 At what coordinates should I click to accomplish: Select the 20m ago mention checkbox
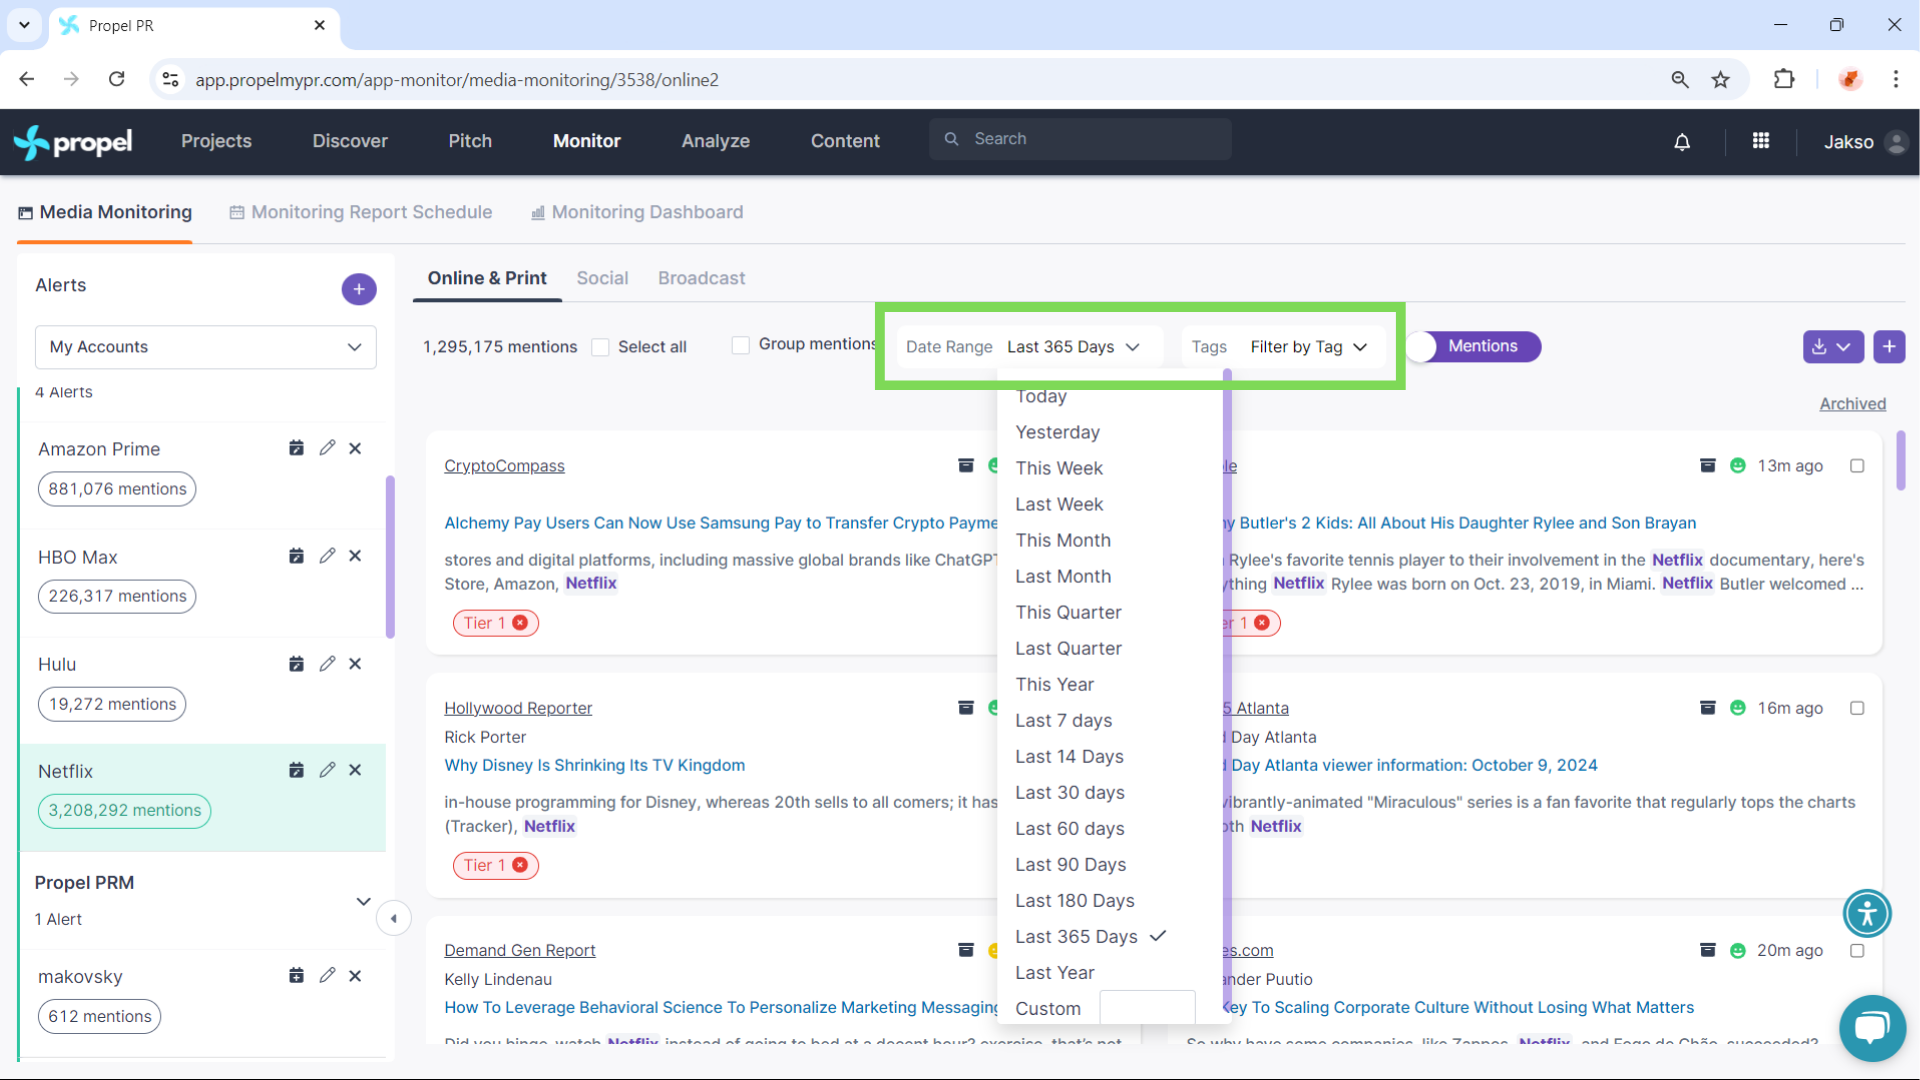(x=1857, y=951)
